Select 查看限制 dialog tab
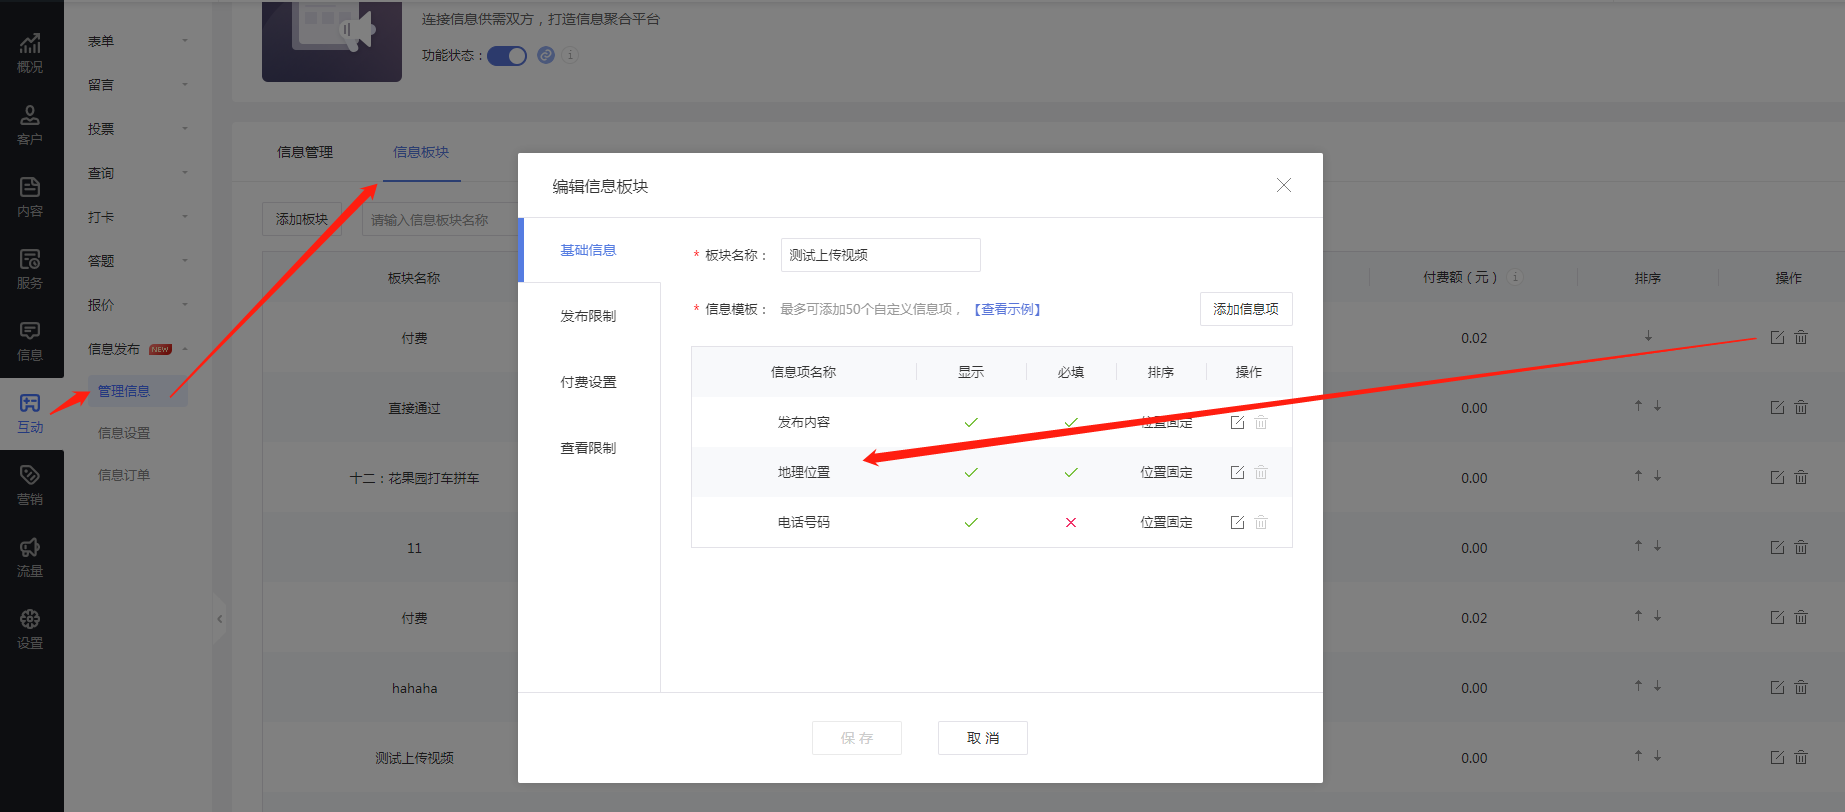The image size is (1845, 812). pyautogui.click(x=588, y=448)
